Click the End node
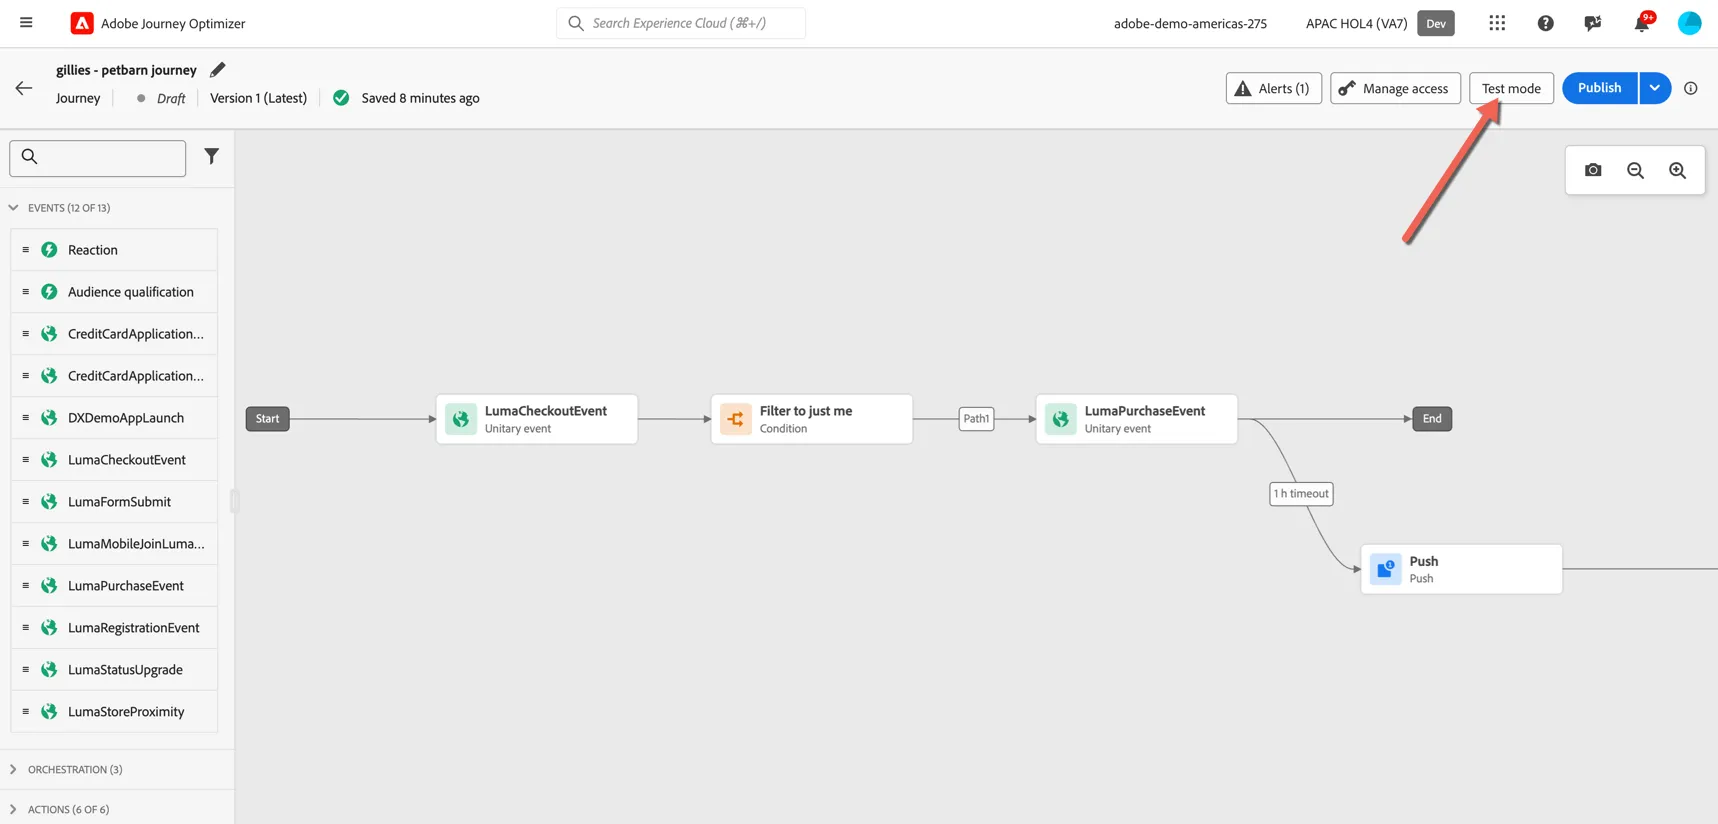 [1432, 419]
